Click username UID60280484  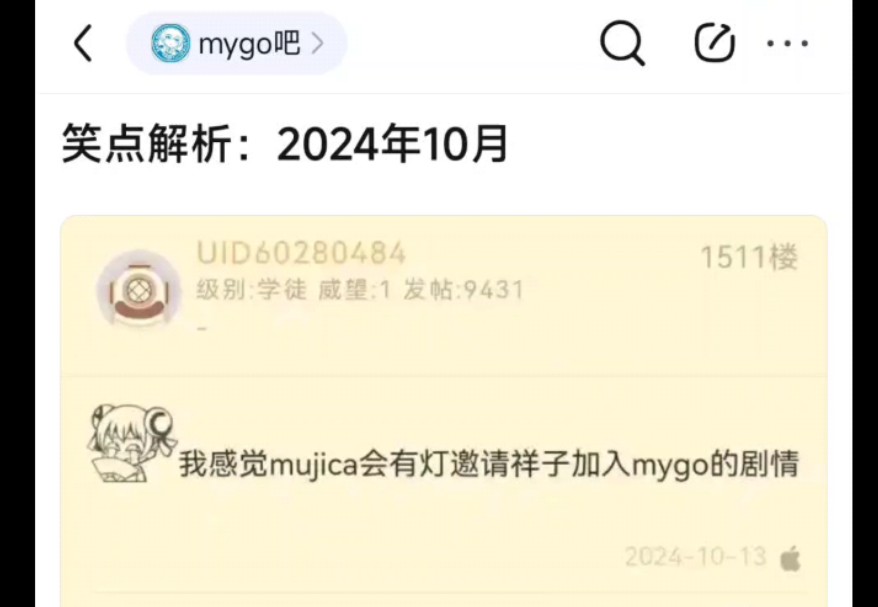pyautogui.click(x=301, y=253)
